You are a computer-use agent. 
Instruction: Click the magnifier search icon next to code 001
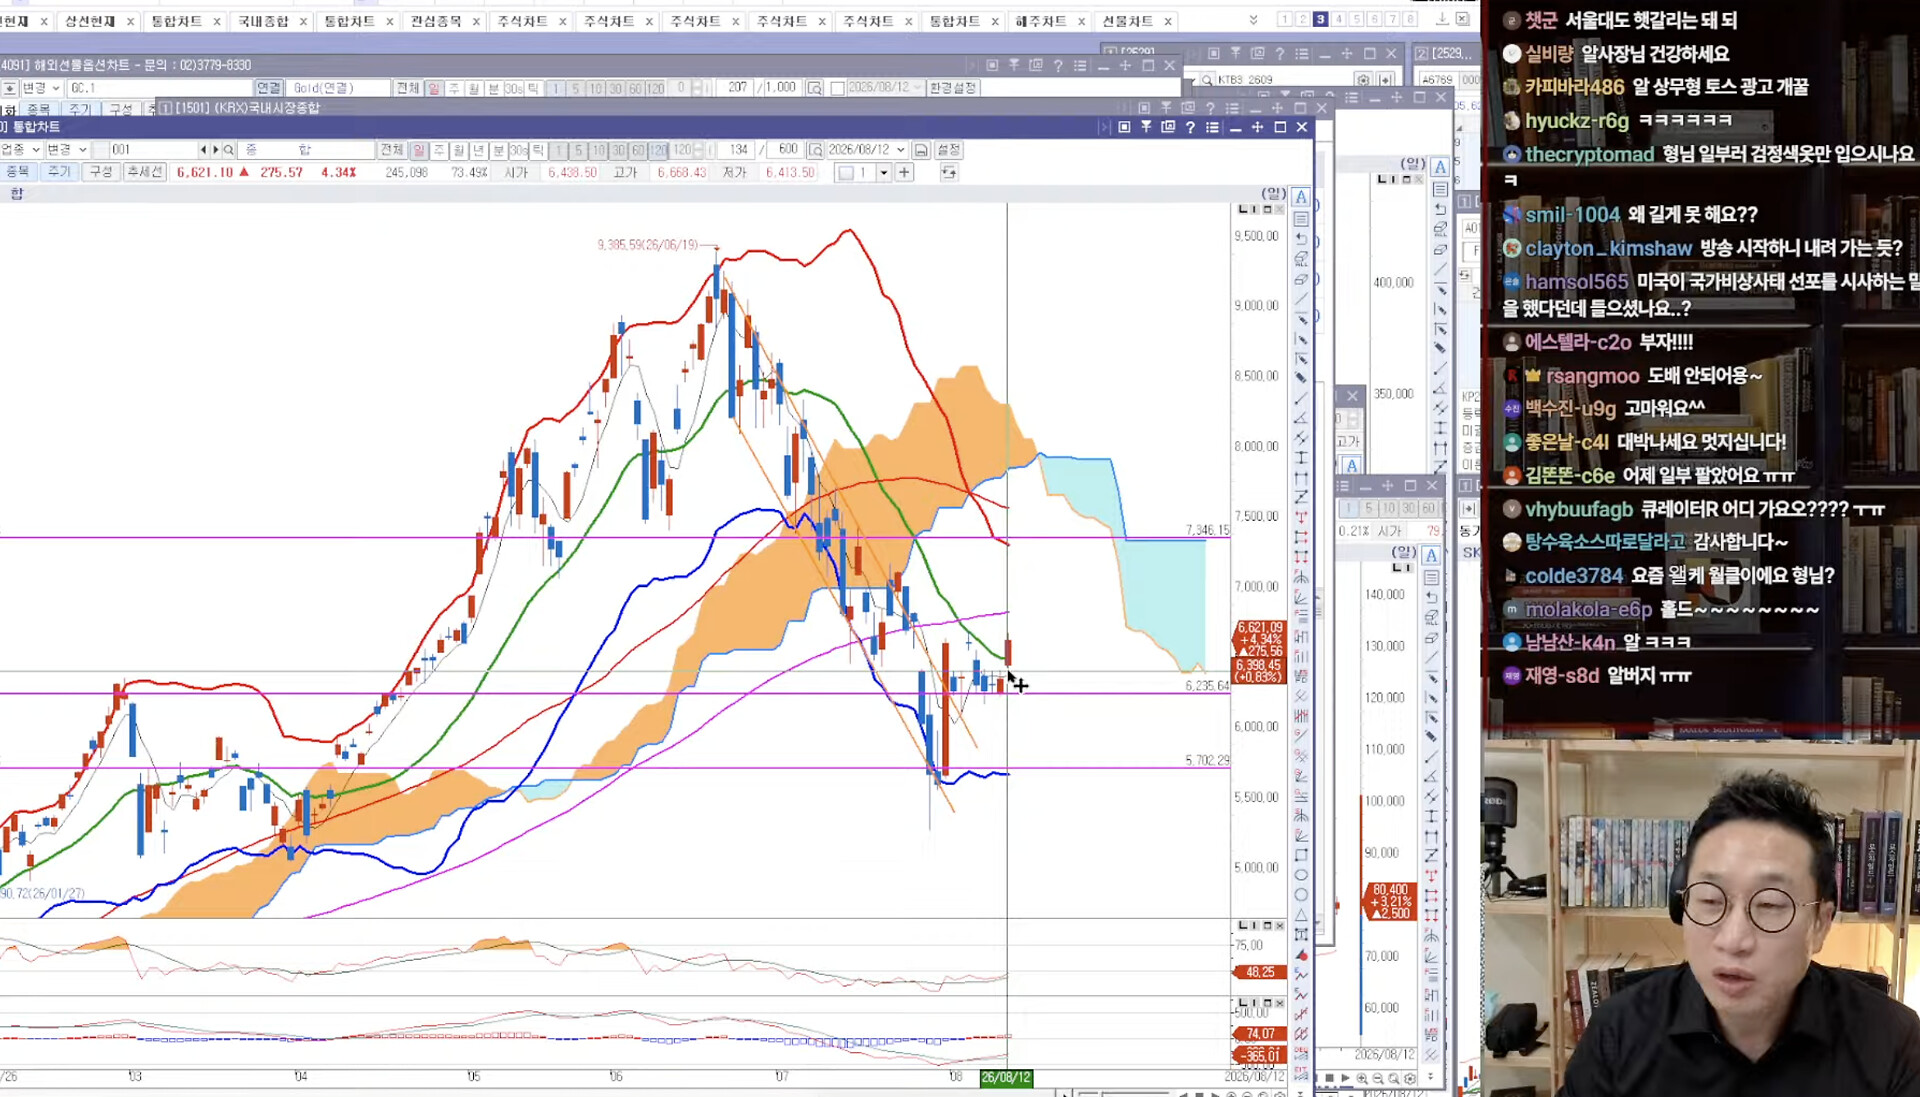tap(229, 150)
